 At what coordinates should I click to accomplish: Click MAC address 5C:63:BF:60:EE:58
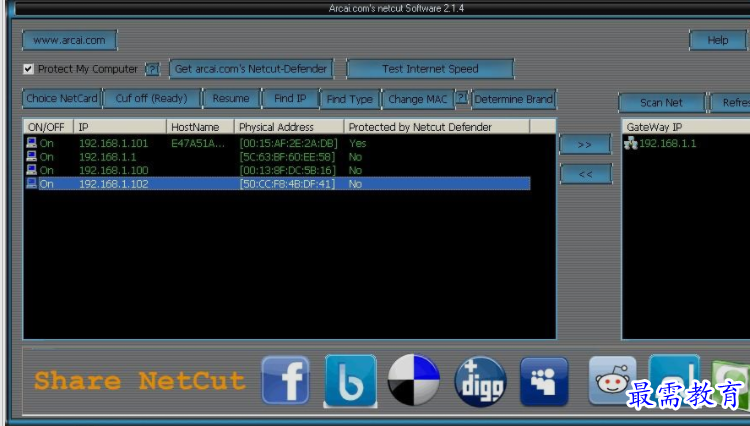pos(287,157)
